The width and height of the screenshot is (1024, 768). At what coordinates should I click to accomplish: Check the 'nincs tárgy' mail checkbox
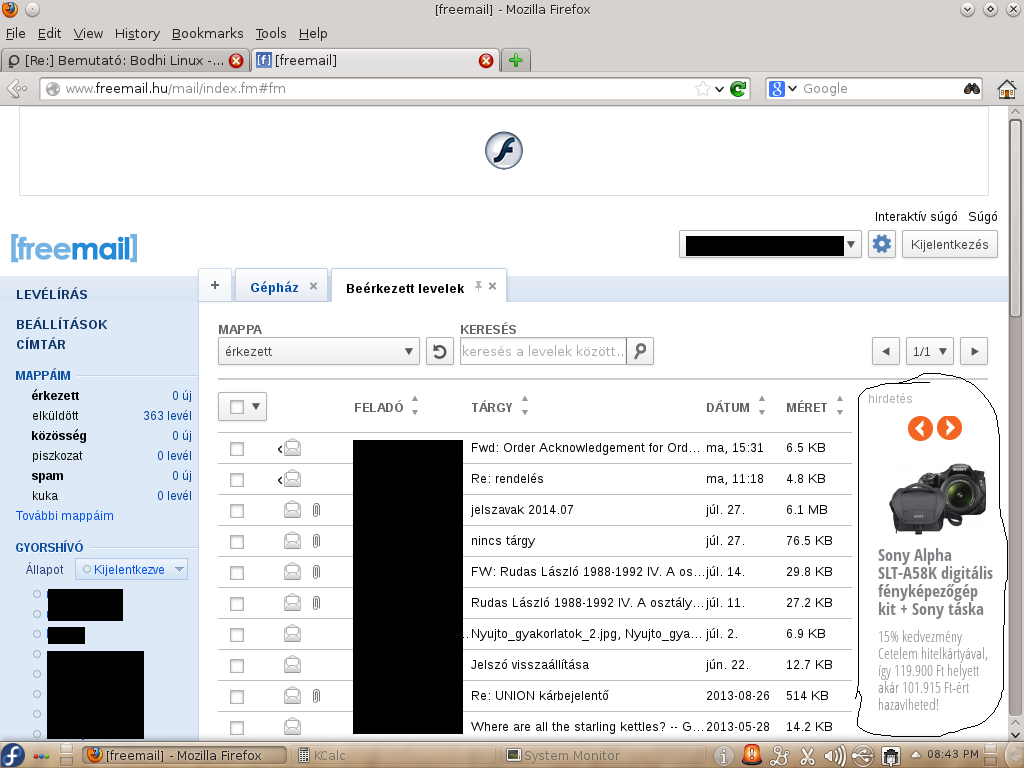237,541
